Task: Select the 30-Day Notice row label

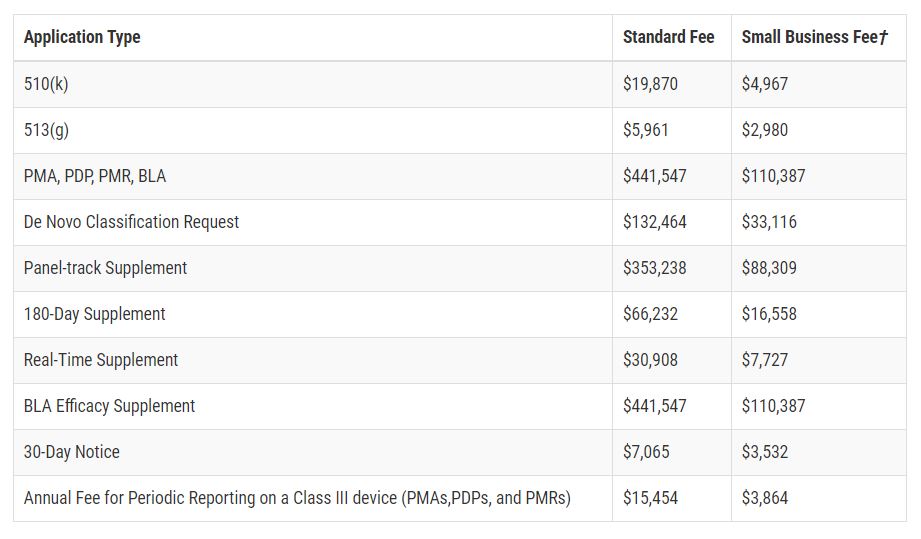Action: 72,452
